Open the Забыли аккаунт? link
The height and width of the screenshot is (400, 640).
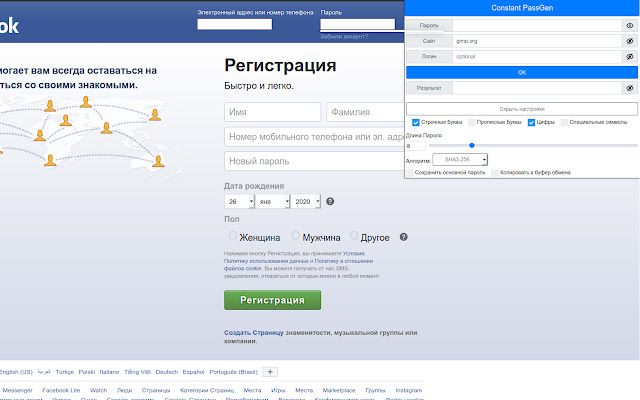click(x=344, y=36)
